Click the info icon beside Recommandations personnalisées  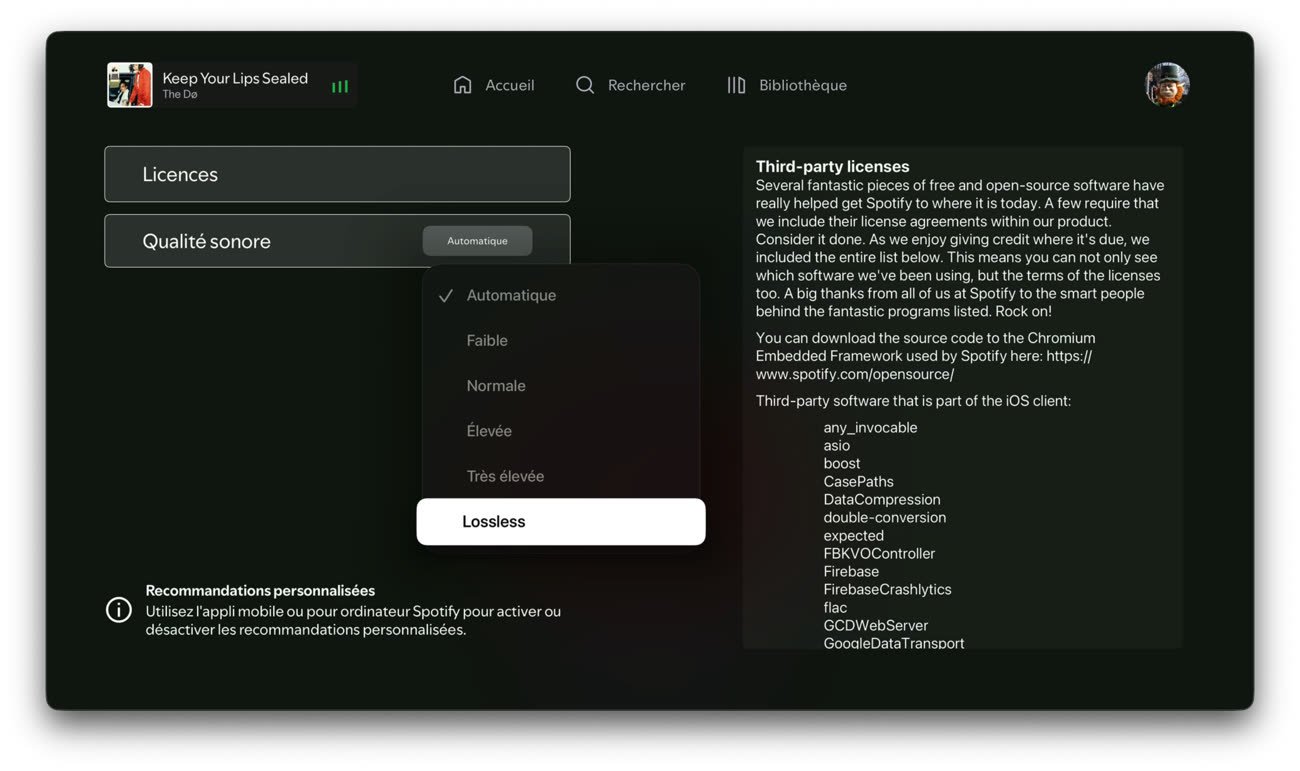[119, 610]
